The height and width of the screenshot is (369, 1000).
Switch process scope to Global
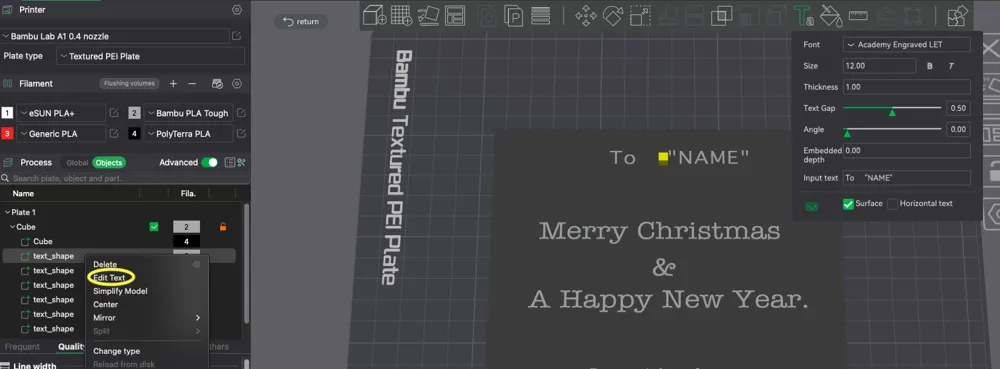(77, 163)
